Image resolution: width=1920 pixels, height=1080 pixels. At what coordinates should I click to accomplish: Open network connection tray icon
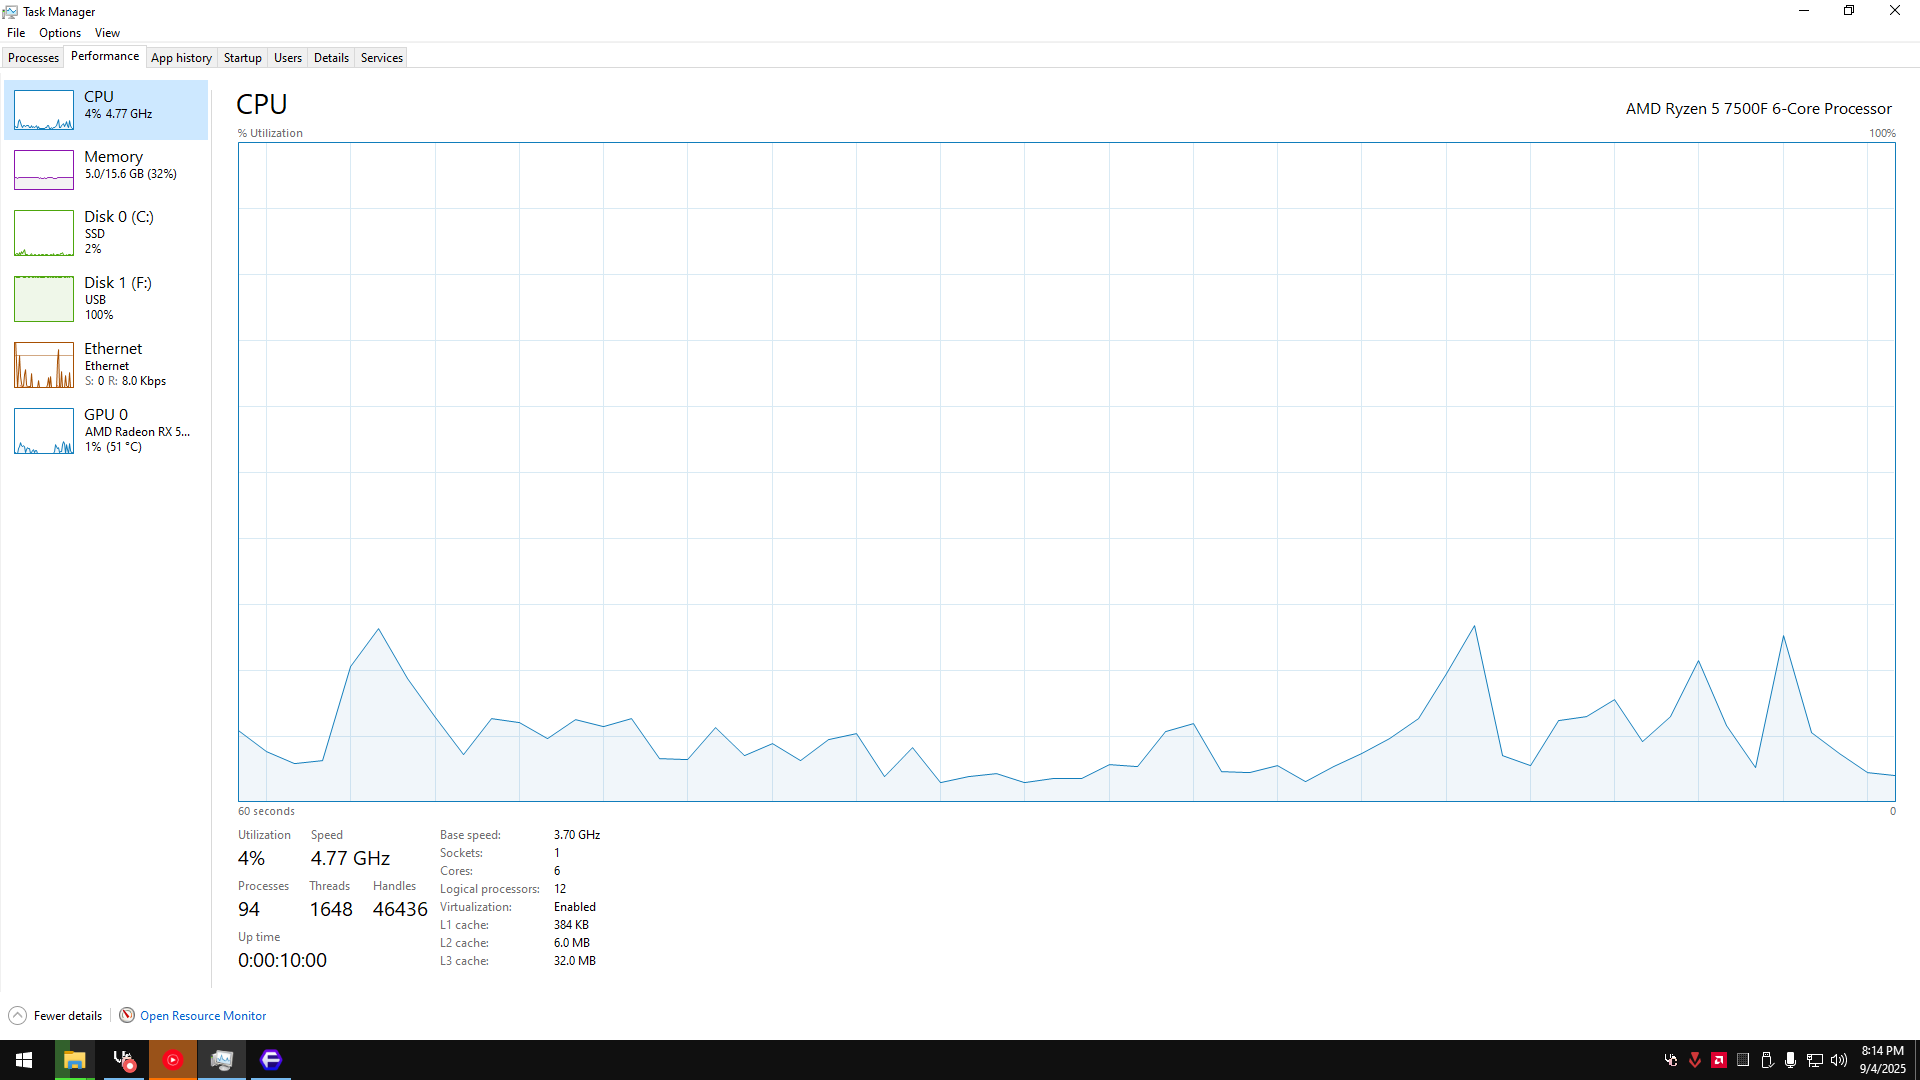(x=1815, y=1060)
